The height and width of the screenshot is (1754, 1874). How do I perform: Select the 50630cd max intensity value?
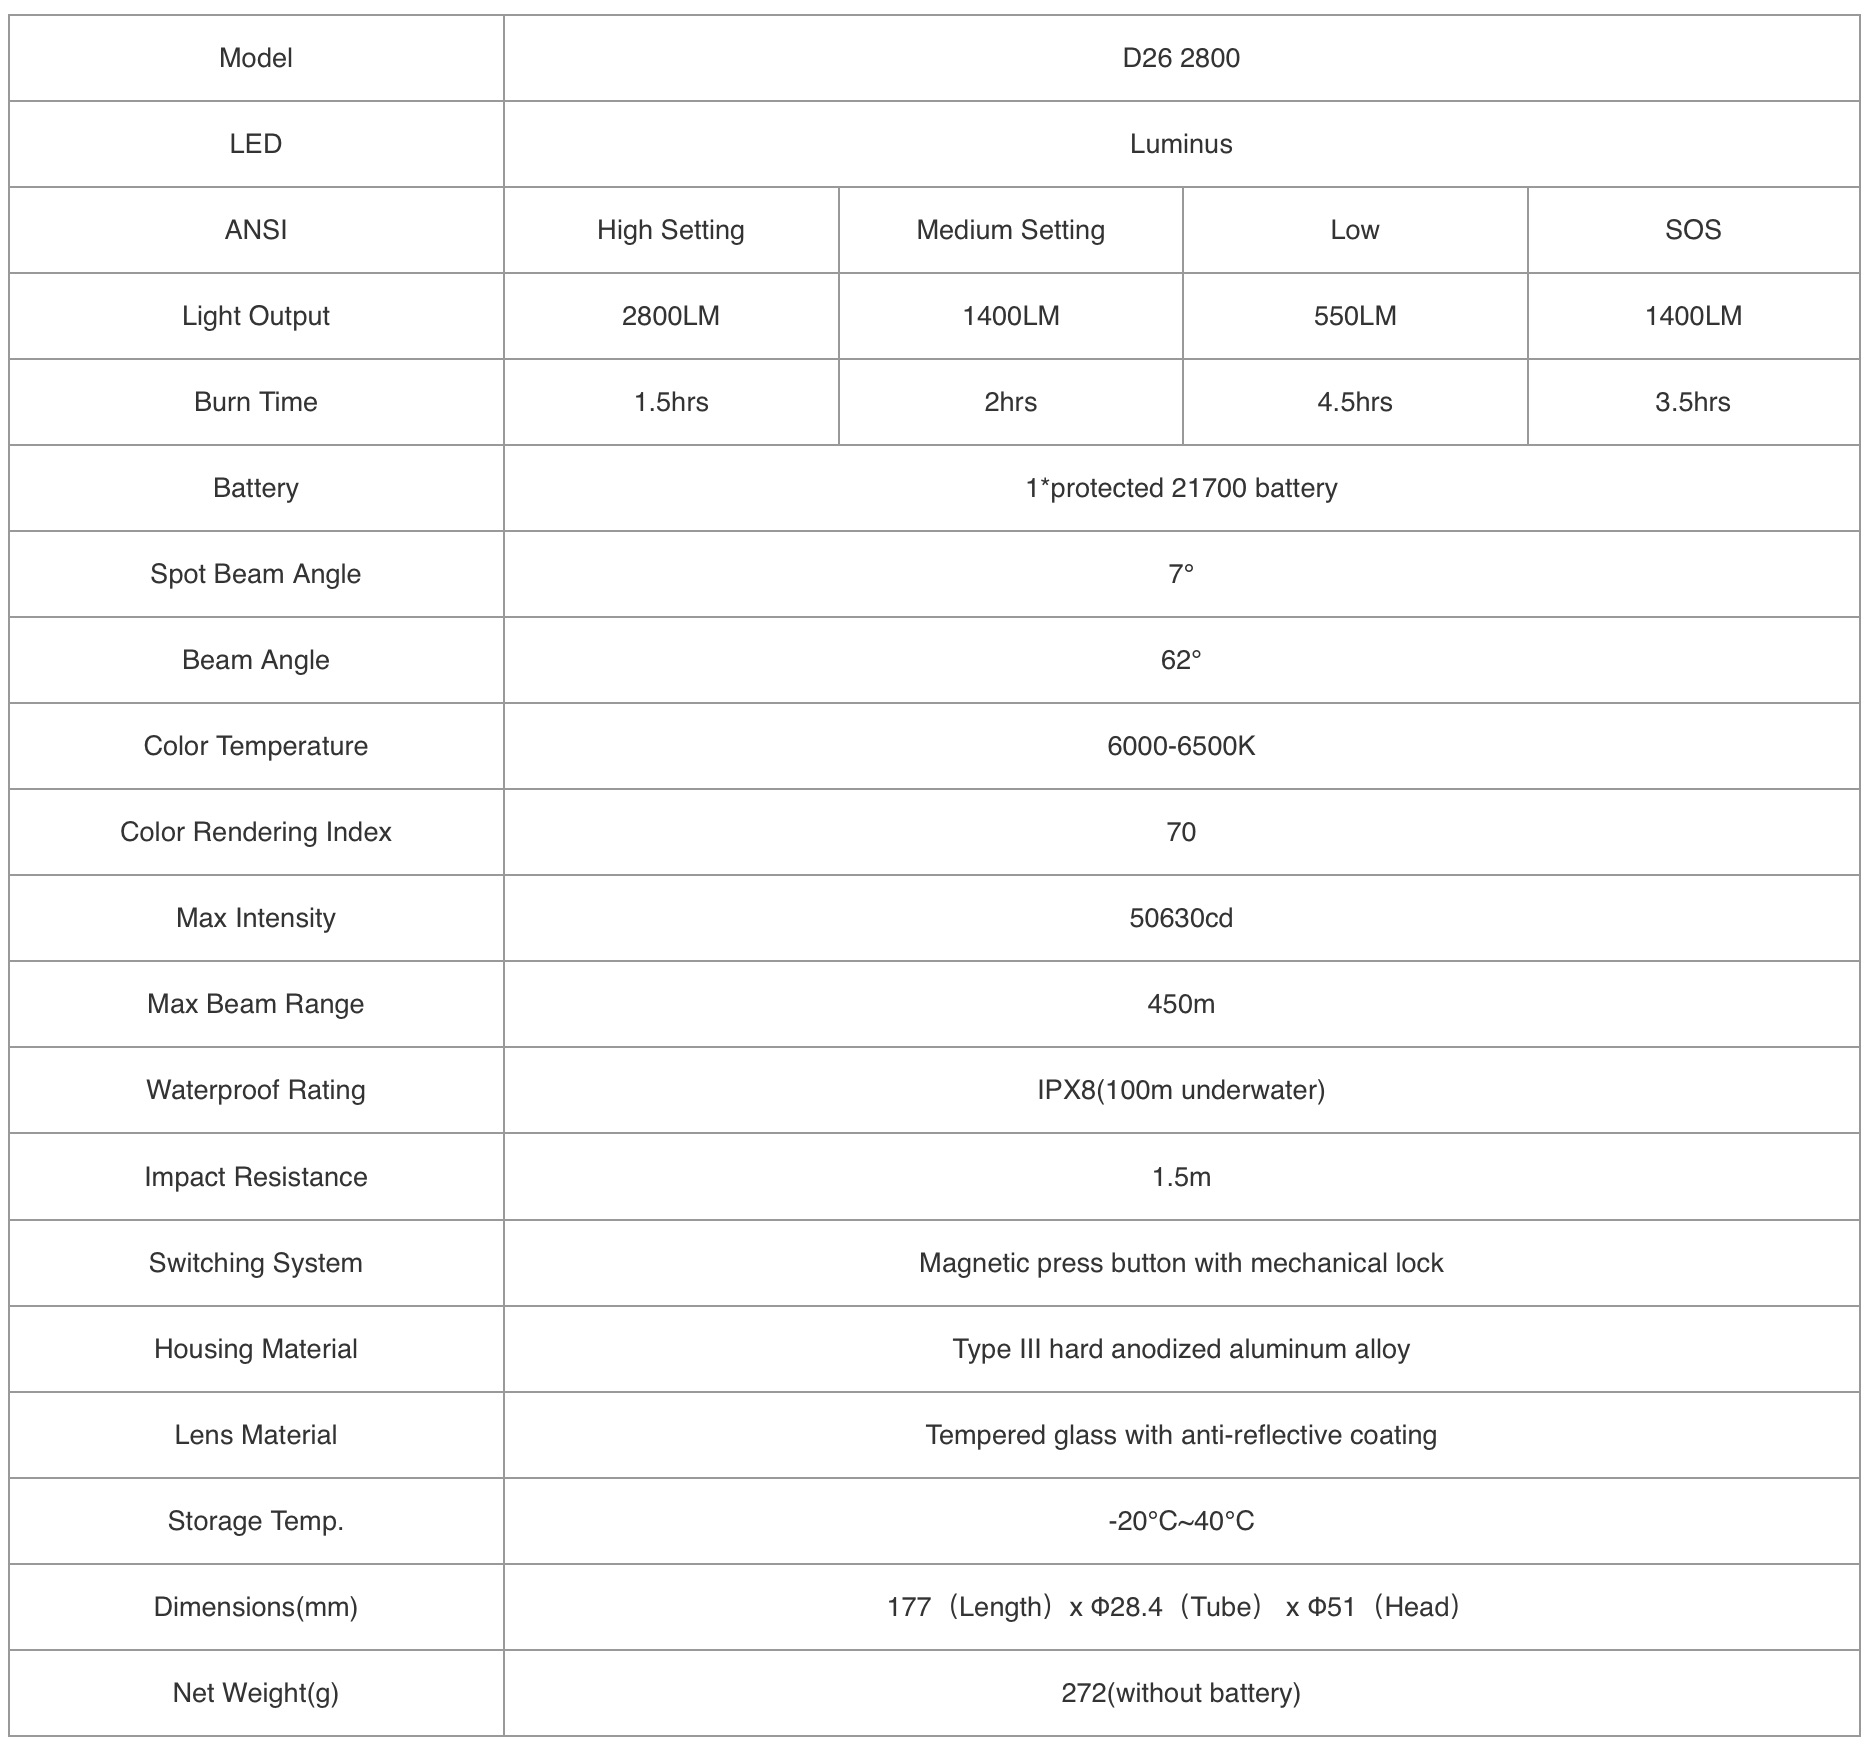tap(1180, 918)
